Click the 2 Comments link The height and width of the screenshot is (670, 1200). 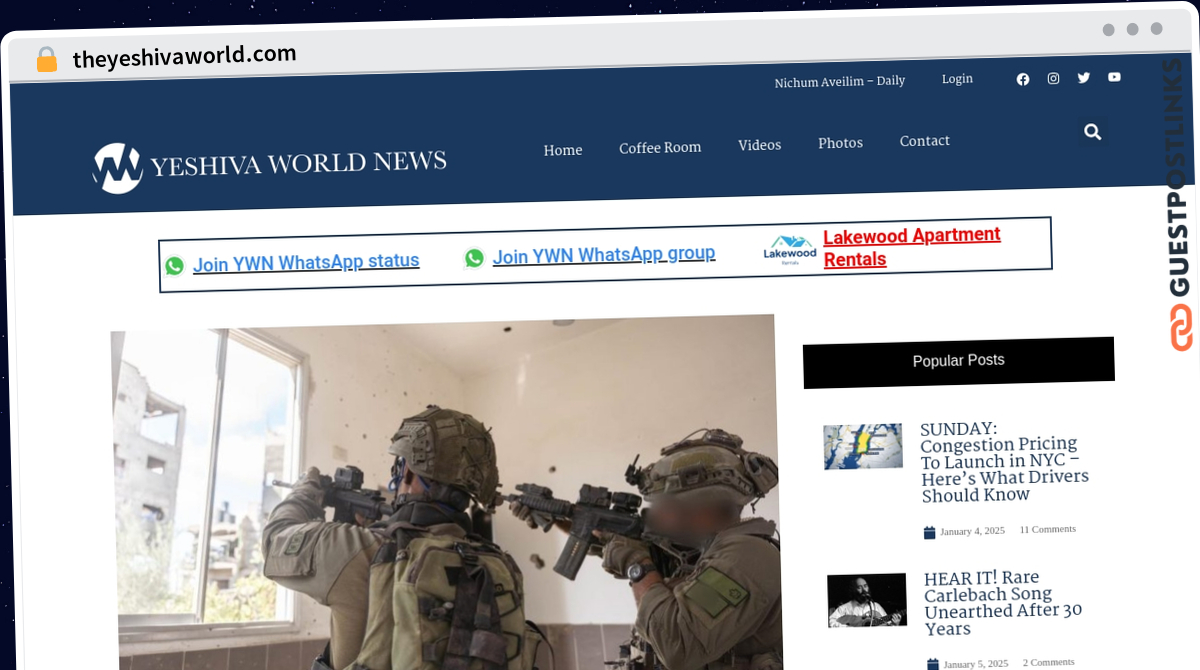coord(1048,662)
